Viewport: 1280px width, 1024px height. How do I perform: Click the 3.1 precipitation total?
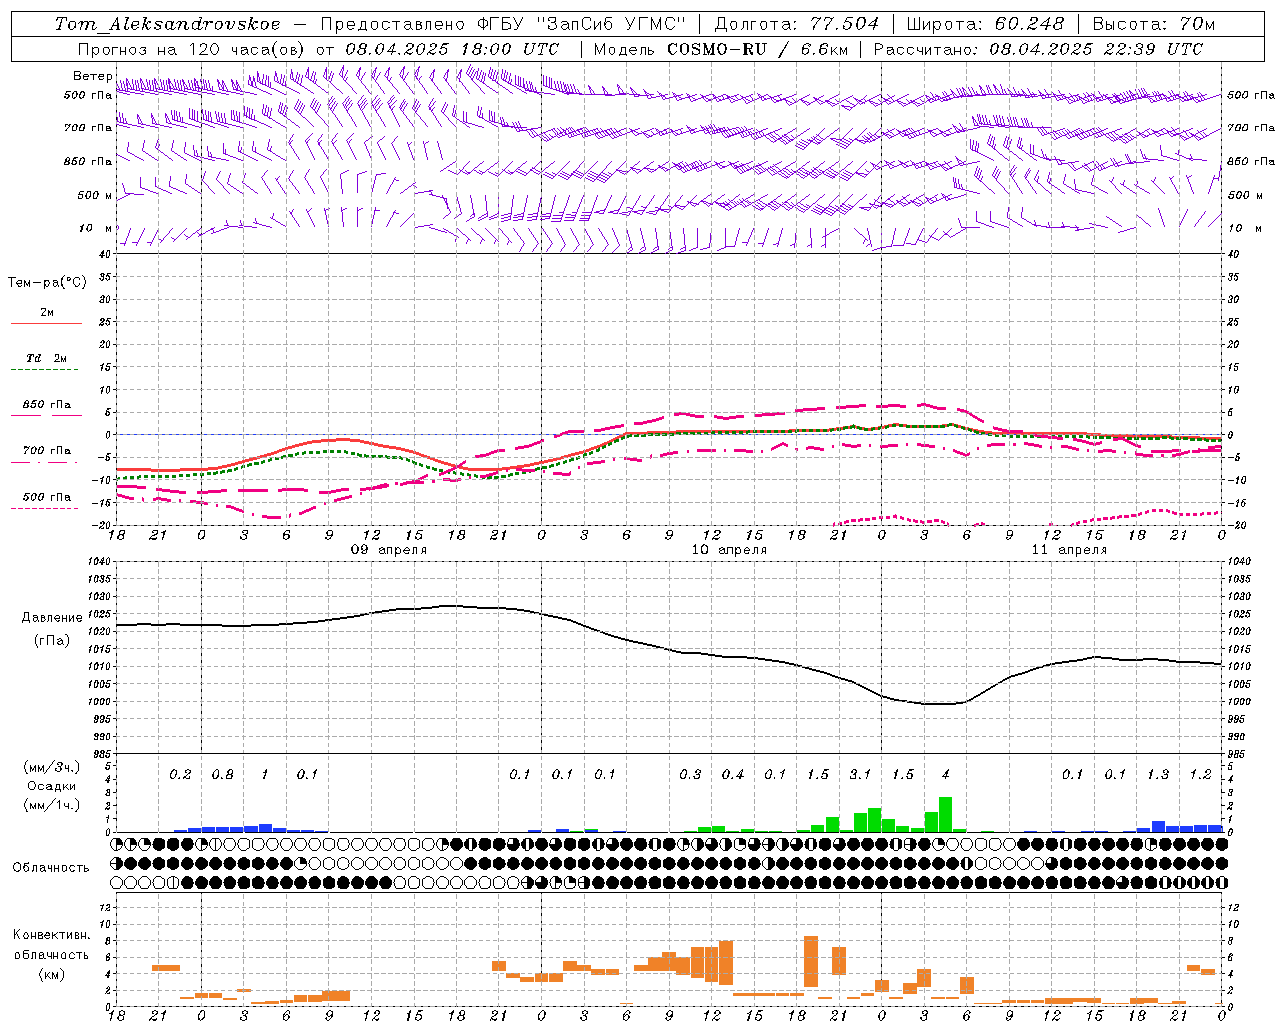pyautogui.click(x=860, y=774)
